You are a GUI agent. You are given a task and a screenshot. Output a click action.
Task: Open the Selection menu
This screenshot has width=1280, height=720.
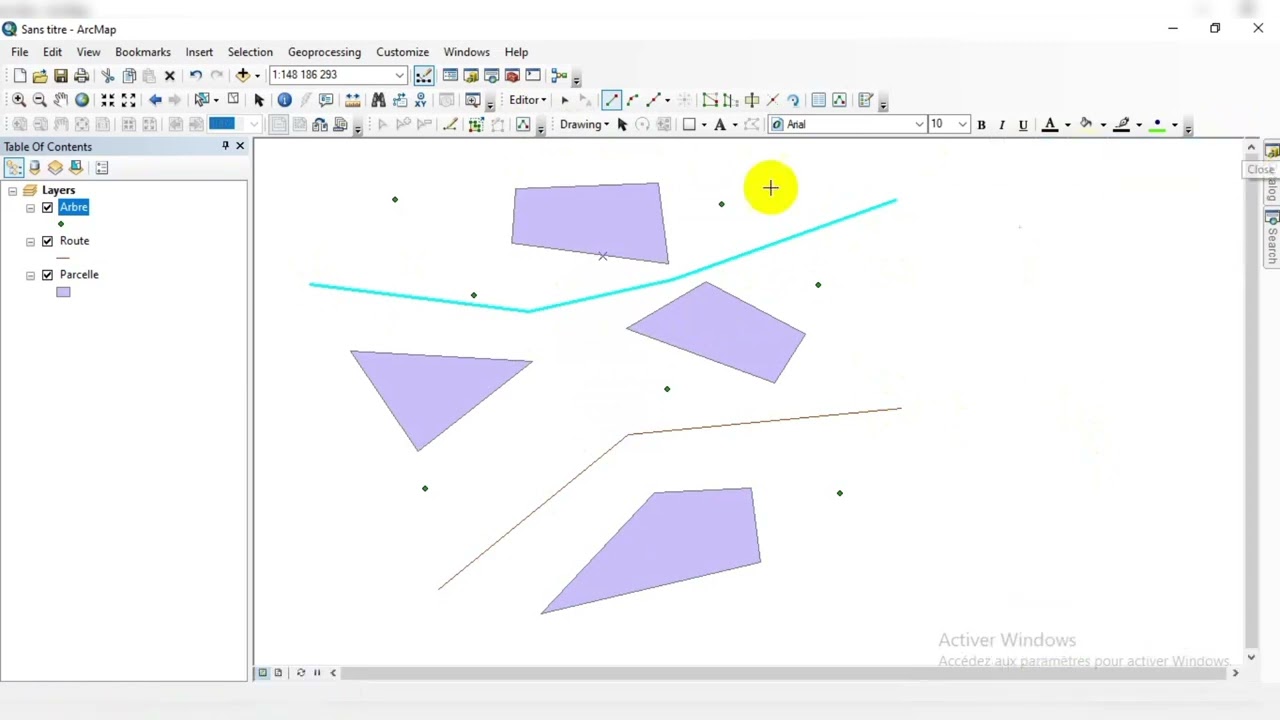point(250,52)
